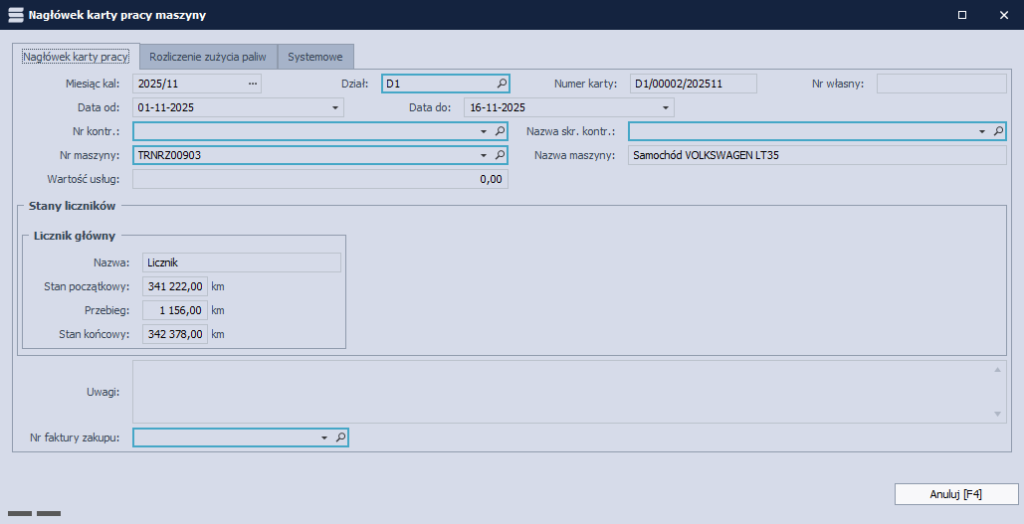This screenshot has width=1024, height=524.
Task: Click magnifier icon in Nr faktury zakupu field
Action: coord(340,437)
